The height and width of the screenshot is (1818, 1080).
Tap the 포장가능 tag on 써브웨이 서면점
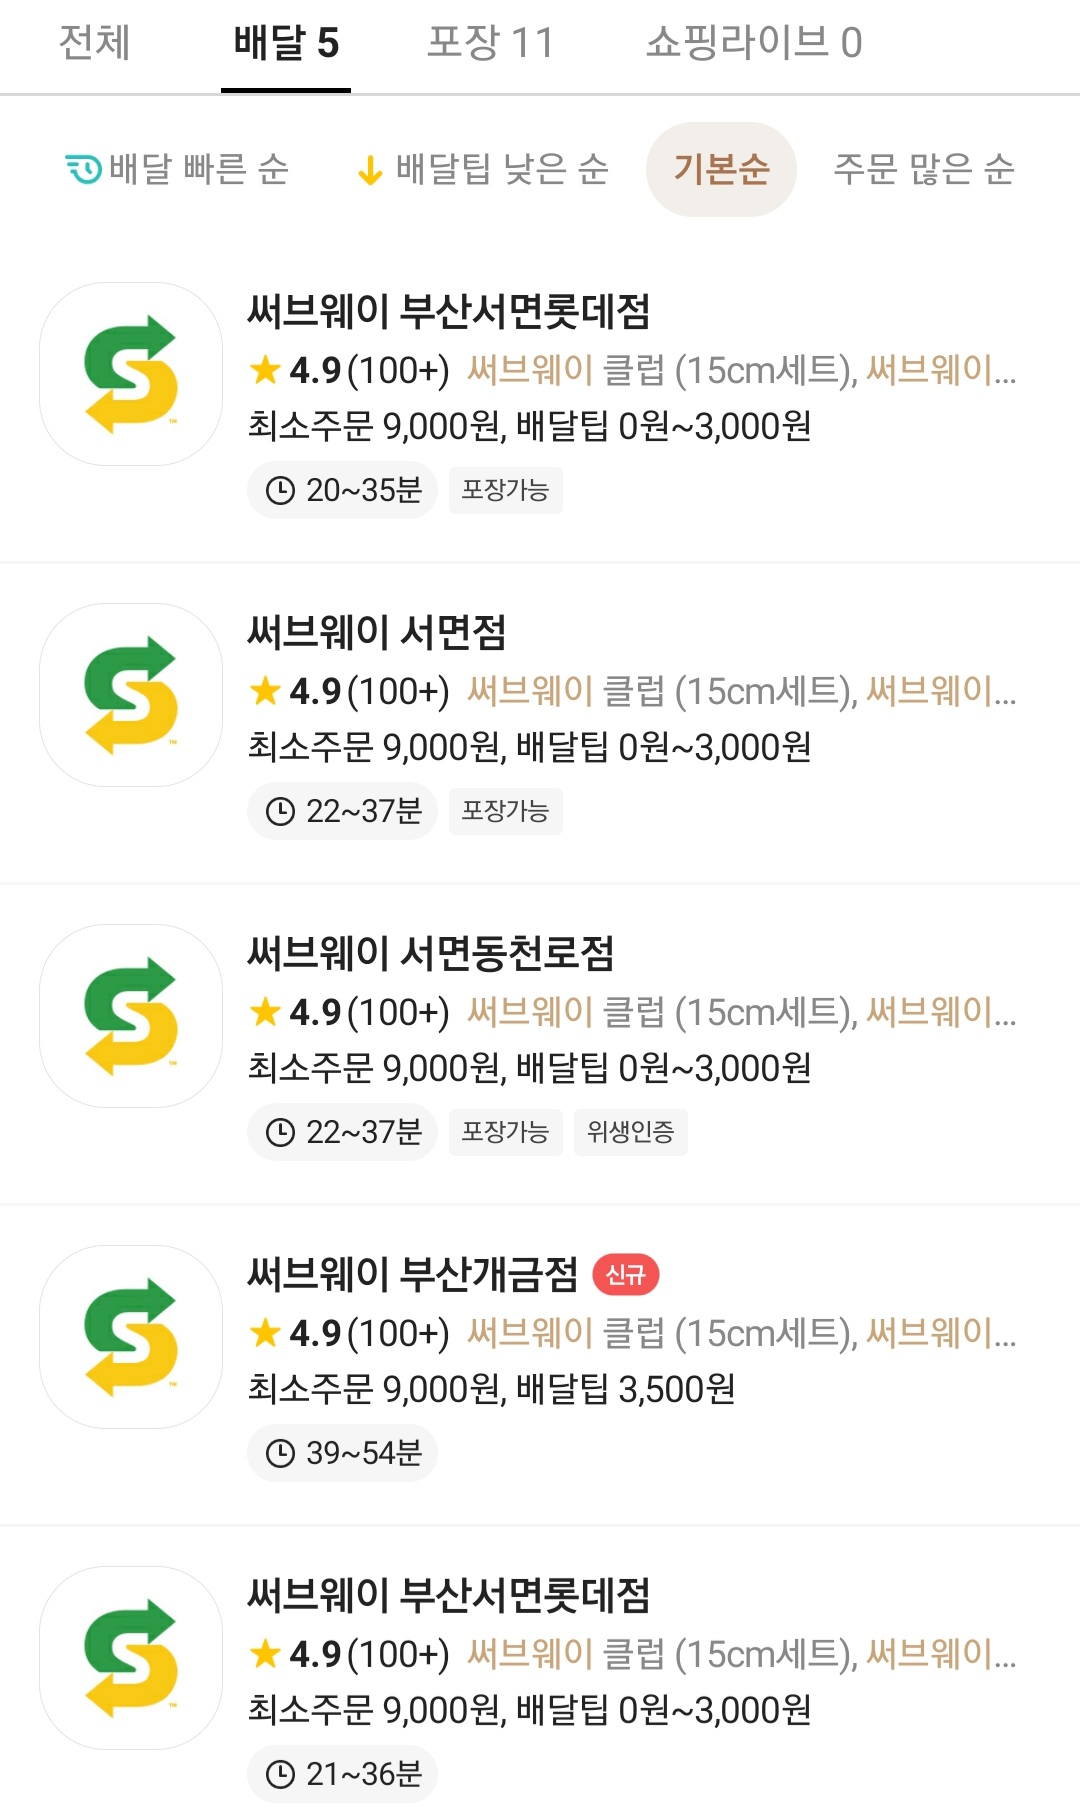(x=505, y=811)
